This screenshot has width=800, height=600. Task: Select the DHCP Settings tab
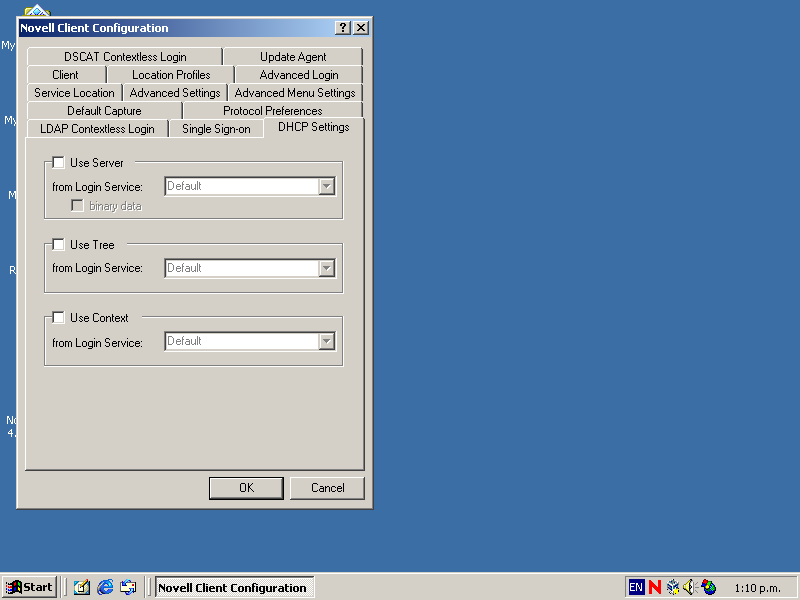pos(314,127)
